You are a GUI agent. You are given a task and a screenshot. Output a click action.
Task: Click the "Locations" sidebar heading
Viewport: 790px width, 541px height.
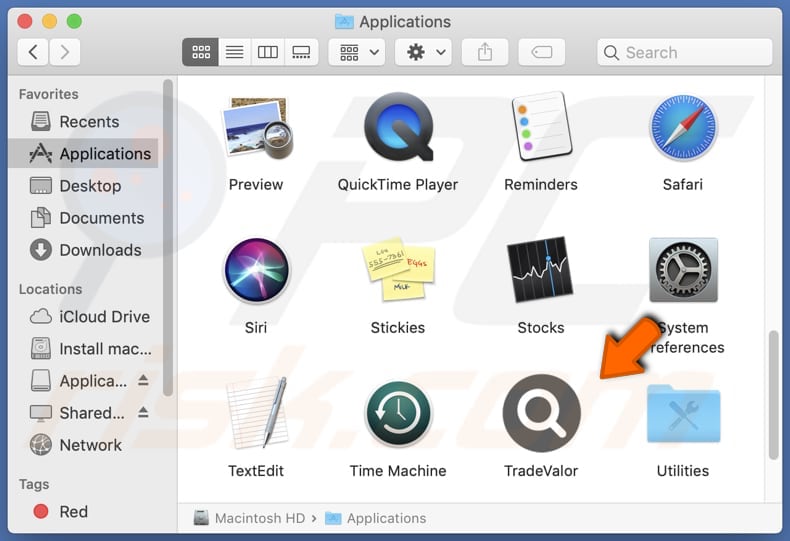(50, 289)
